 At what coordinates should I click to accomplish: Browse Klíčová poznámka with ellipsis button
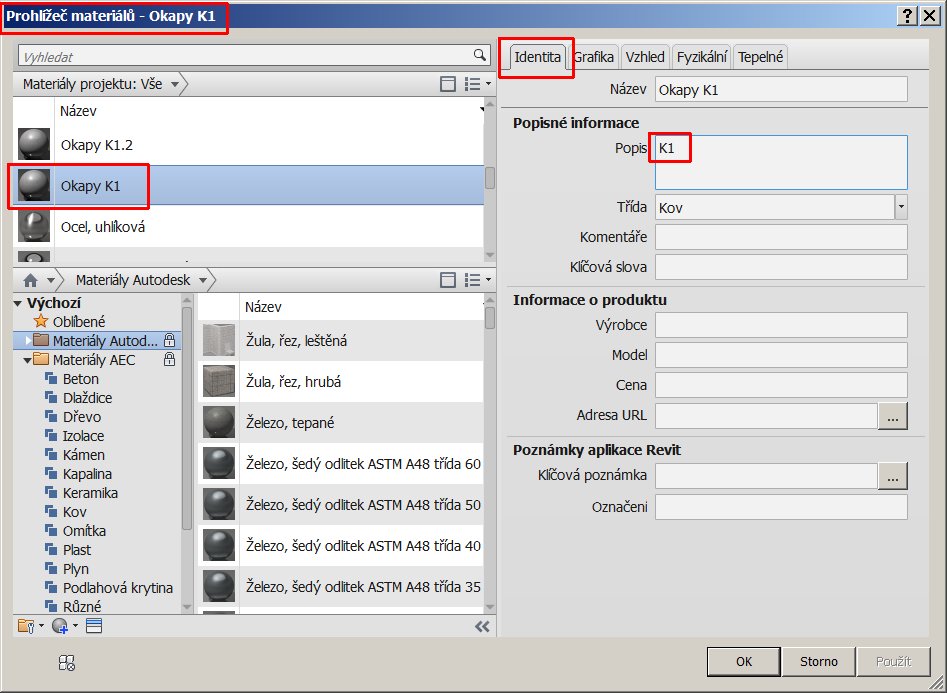click(893, 476)
